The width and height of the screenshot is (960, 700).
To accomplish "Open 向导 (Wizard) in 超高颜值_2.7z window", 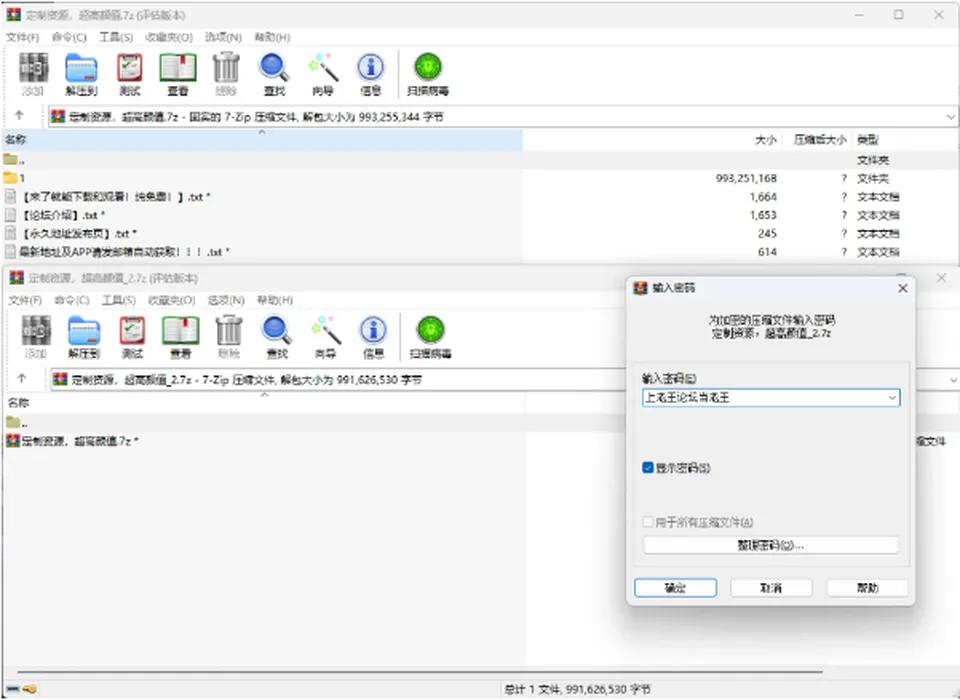I will point(325,337).
